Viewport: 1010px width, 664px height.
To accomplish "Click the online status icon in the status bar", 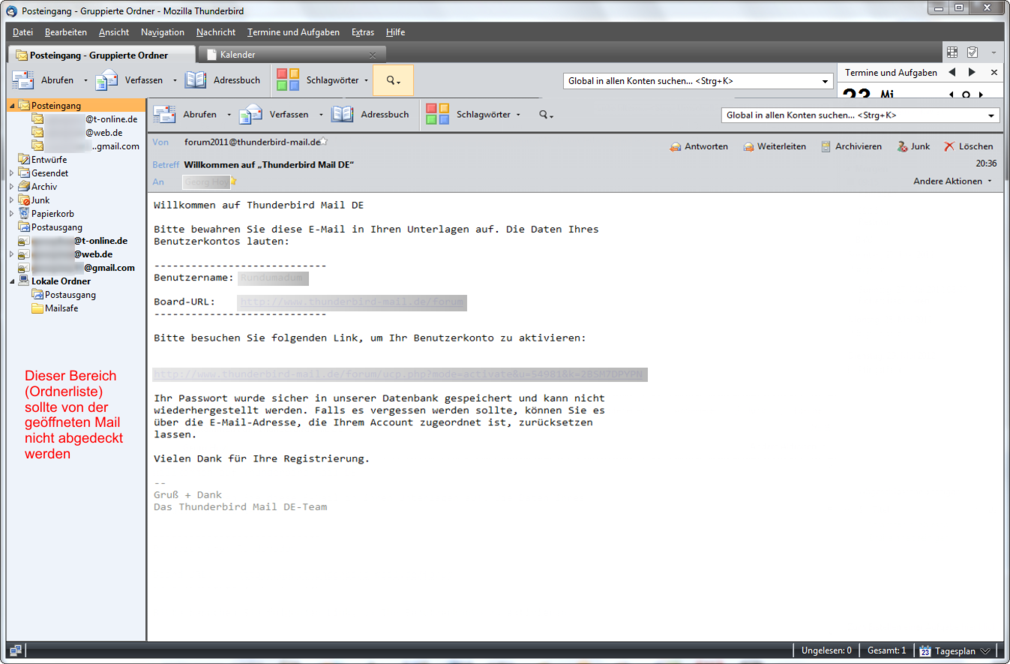I will click(x=15, y=650).
